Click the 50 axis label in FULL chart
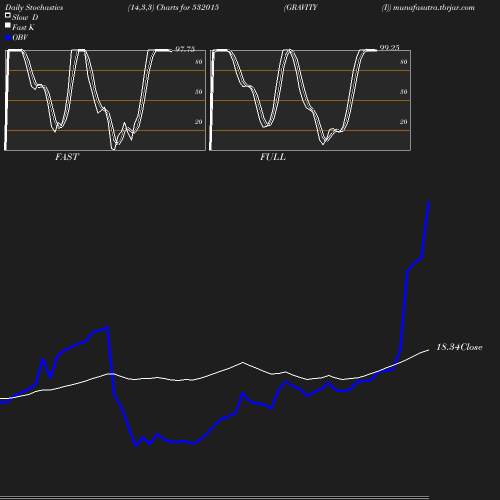 [x=404, y=92]
